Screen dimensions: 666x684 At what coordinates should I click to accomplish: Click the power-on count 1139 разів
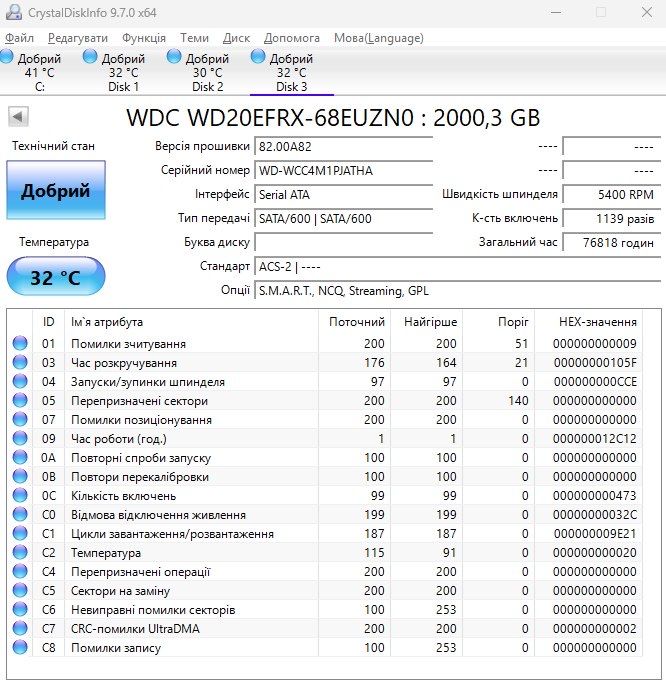(x=612, y=218)
